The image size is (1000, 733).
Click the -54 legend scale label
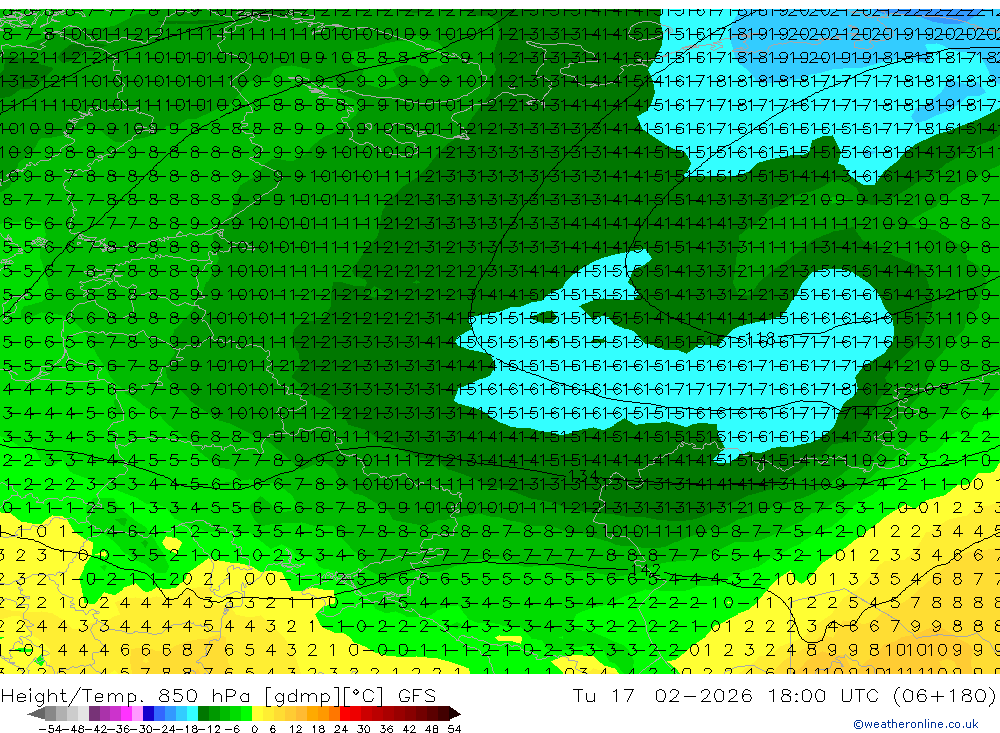50,729
